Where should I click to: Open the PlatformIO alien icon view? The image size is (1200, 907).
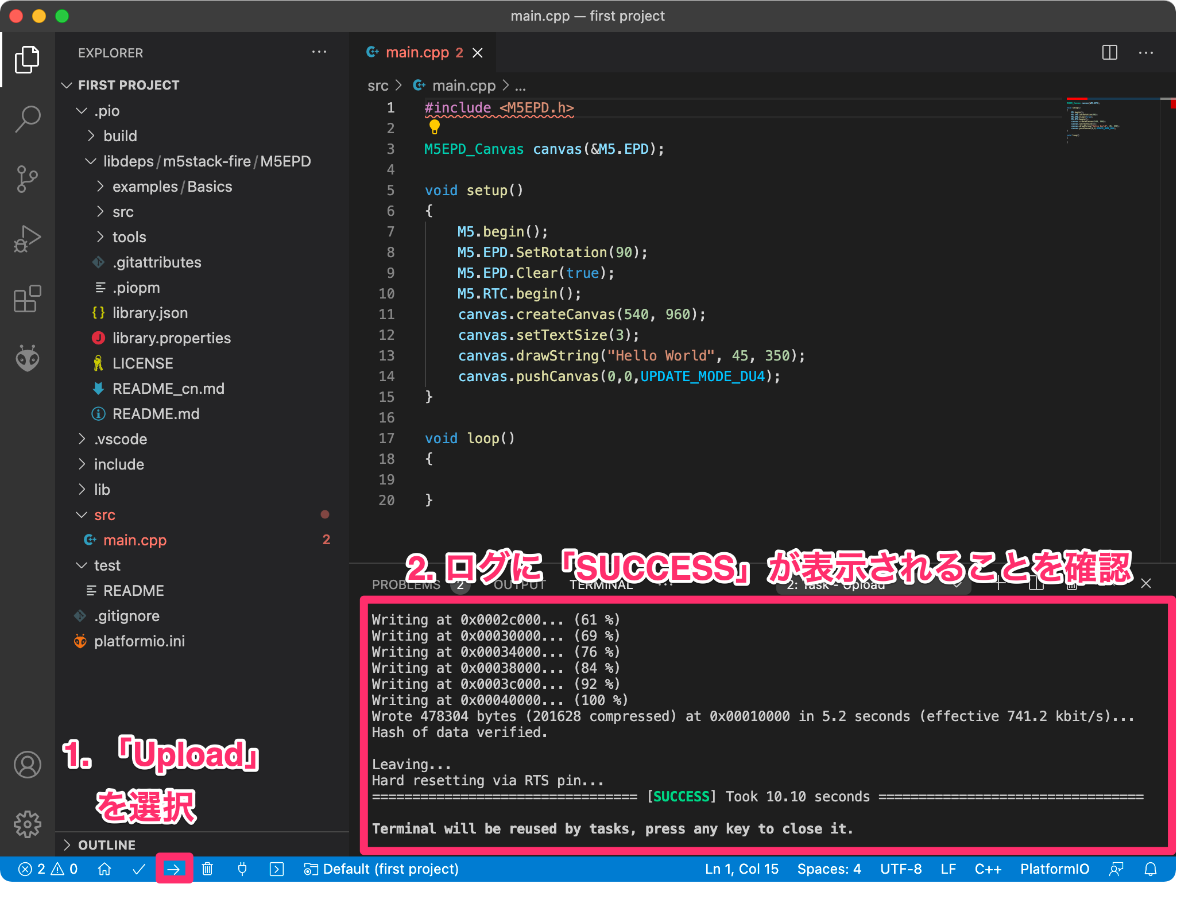tap(27, 359)
